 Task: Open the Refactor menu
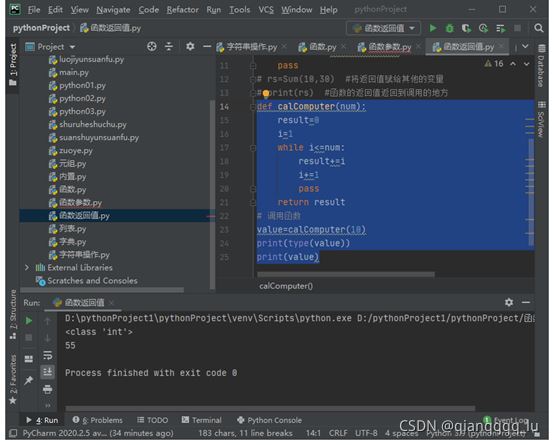pos(182,10)
